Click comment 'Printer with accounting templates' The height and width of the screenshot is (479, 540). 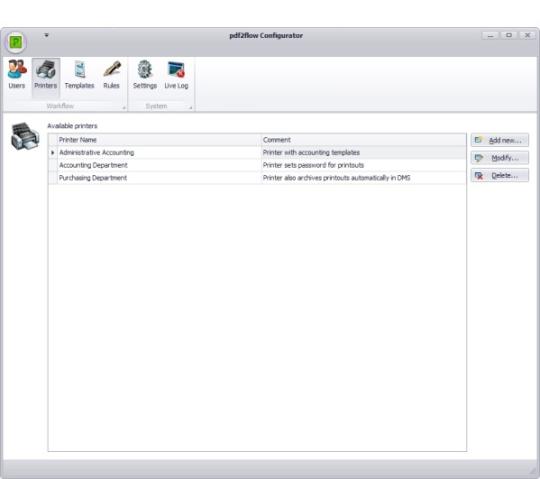click(311, 153)
